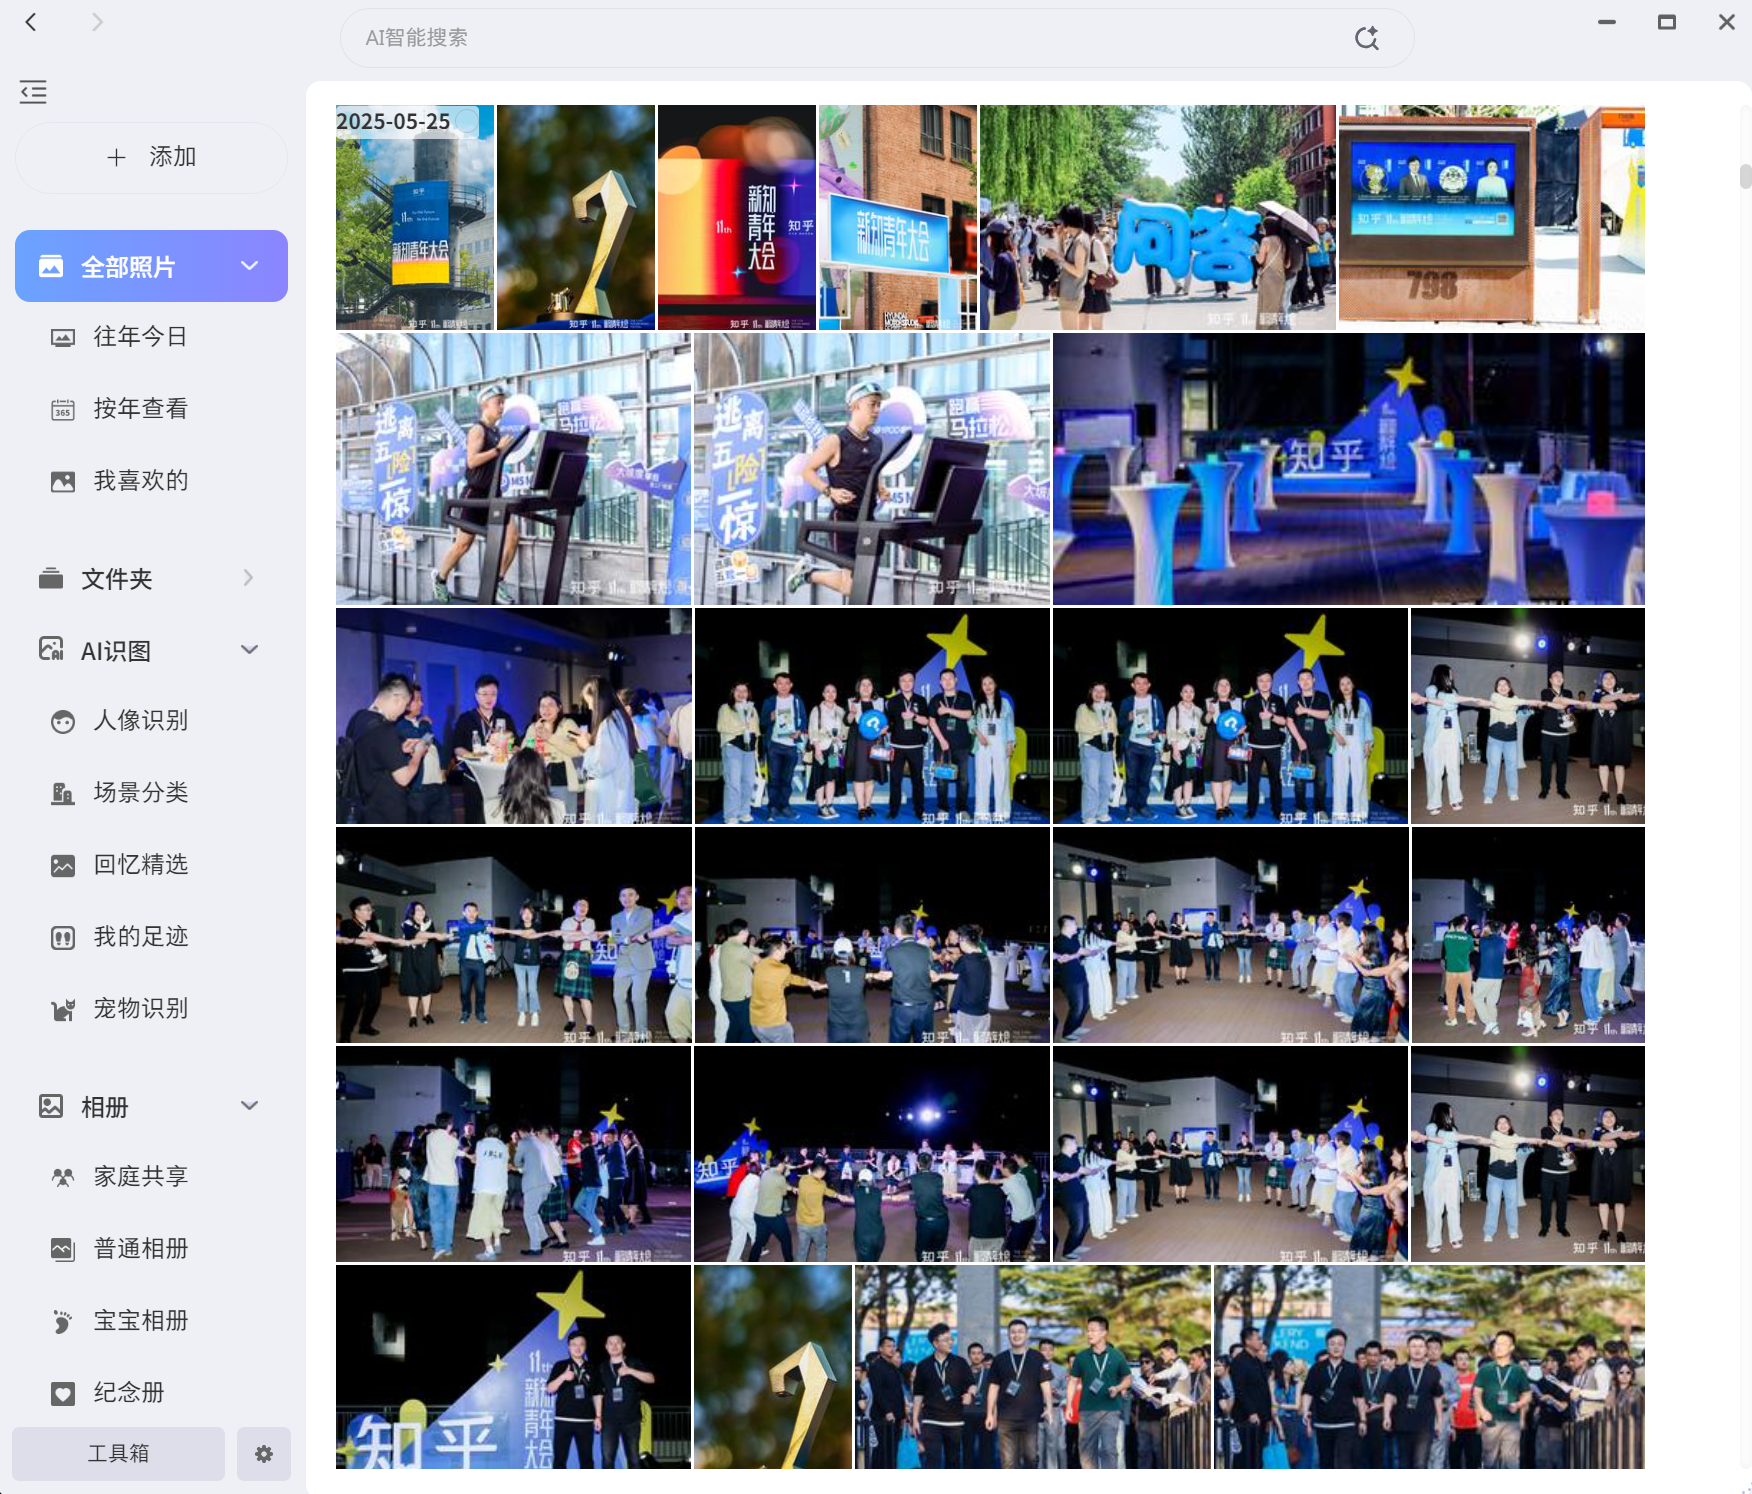Click the forward navigation arrow
Screen dimensions: 1752x1494
pyautogui.click(x=97, y=22)
